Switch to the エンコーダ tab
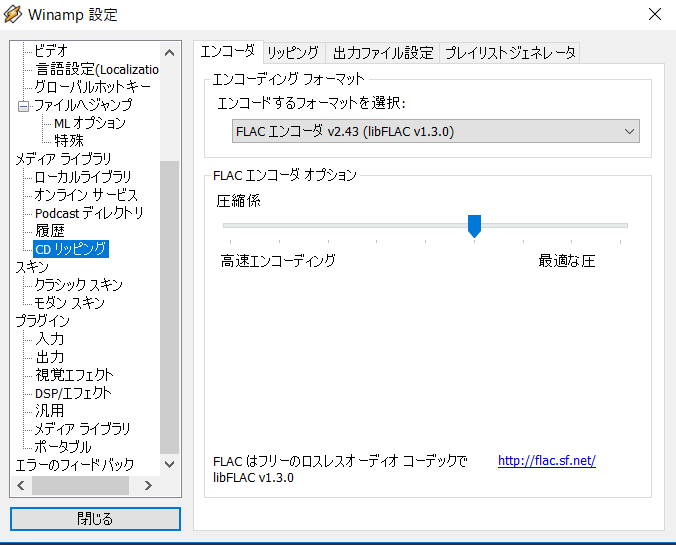Viewport: 676px width, 545px height. point(228,52)
